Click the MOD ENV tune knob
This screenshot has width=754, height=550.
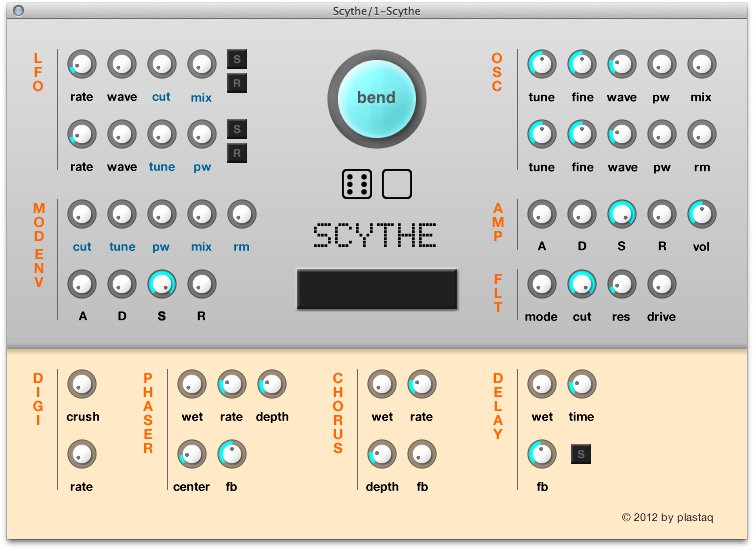[x=122, y=214]
